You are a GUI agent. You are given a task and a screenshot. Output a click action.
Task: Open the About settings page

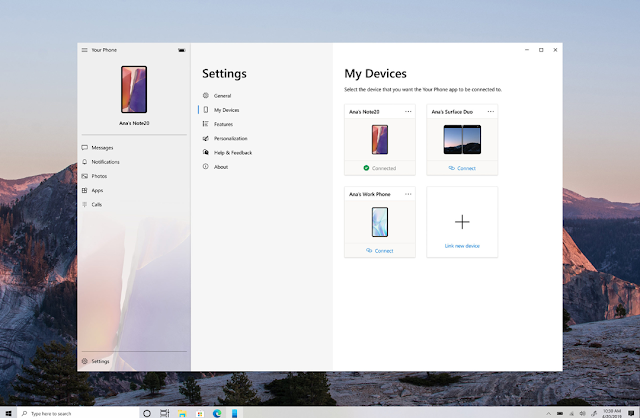coord(221,167)
